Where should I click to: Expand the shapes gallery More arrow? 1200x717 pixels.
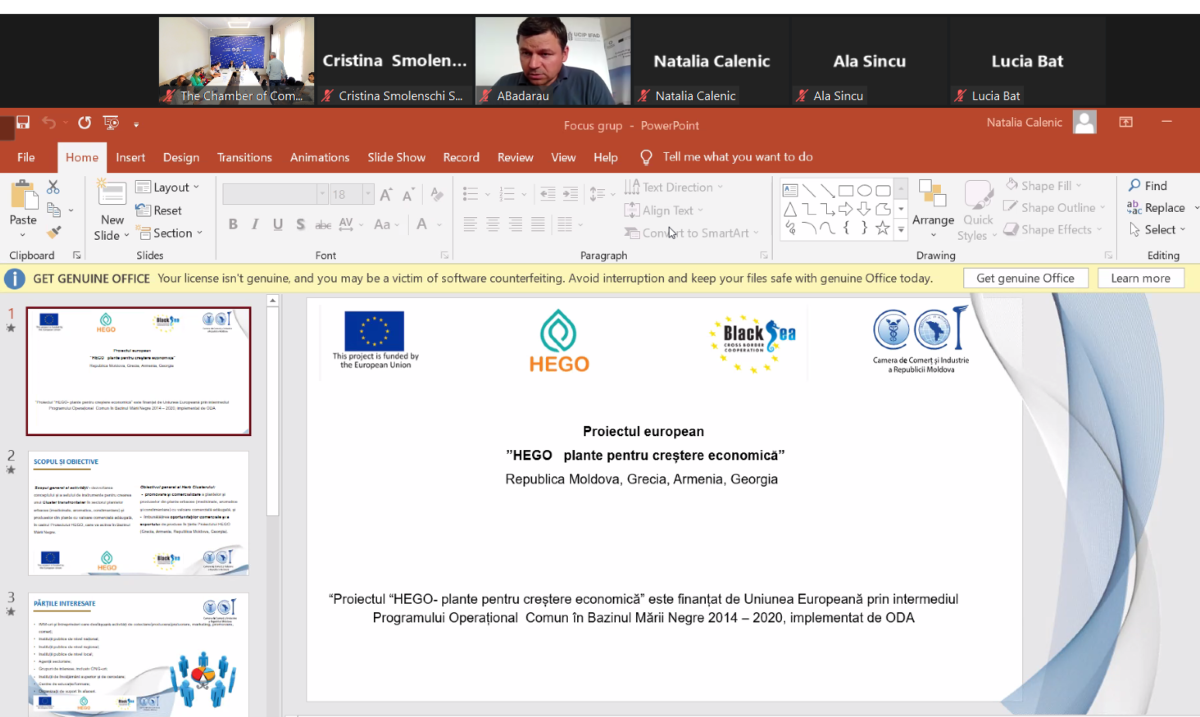pos(900,229)
